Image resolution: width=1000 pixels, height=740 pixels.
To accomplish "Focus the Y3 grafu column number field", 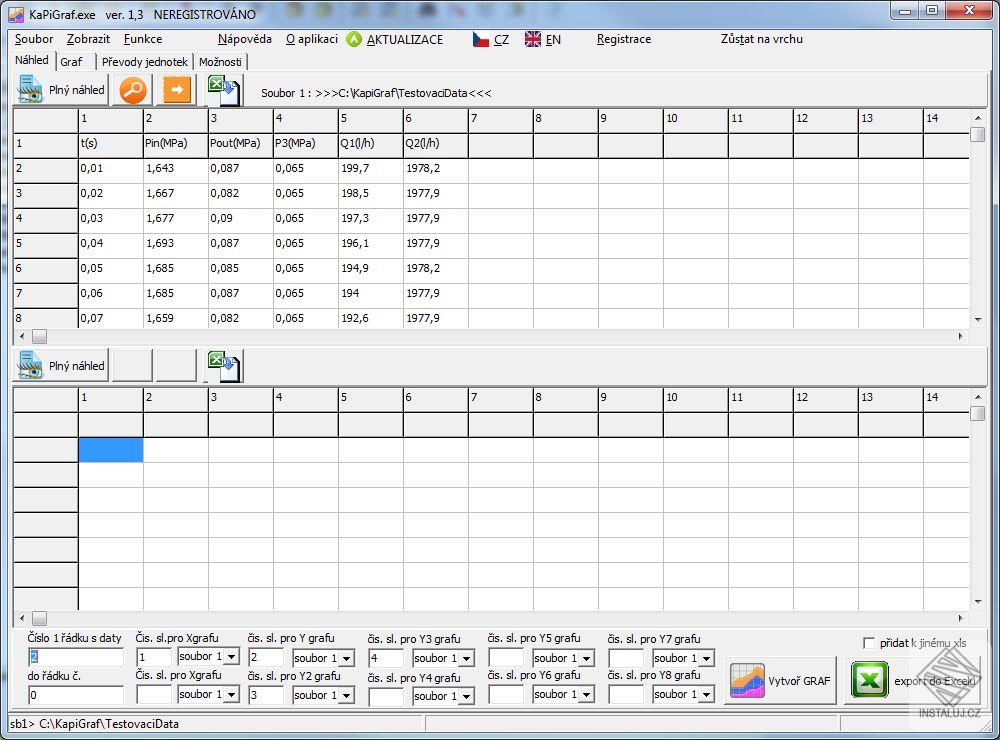I will pos(386,658).
